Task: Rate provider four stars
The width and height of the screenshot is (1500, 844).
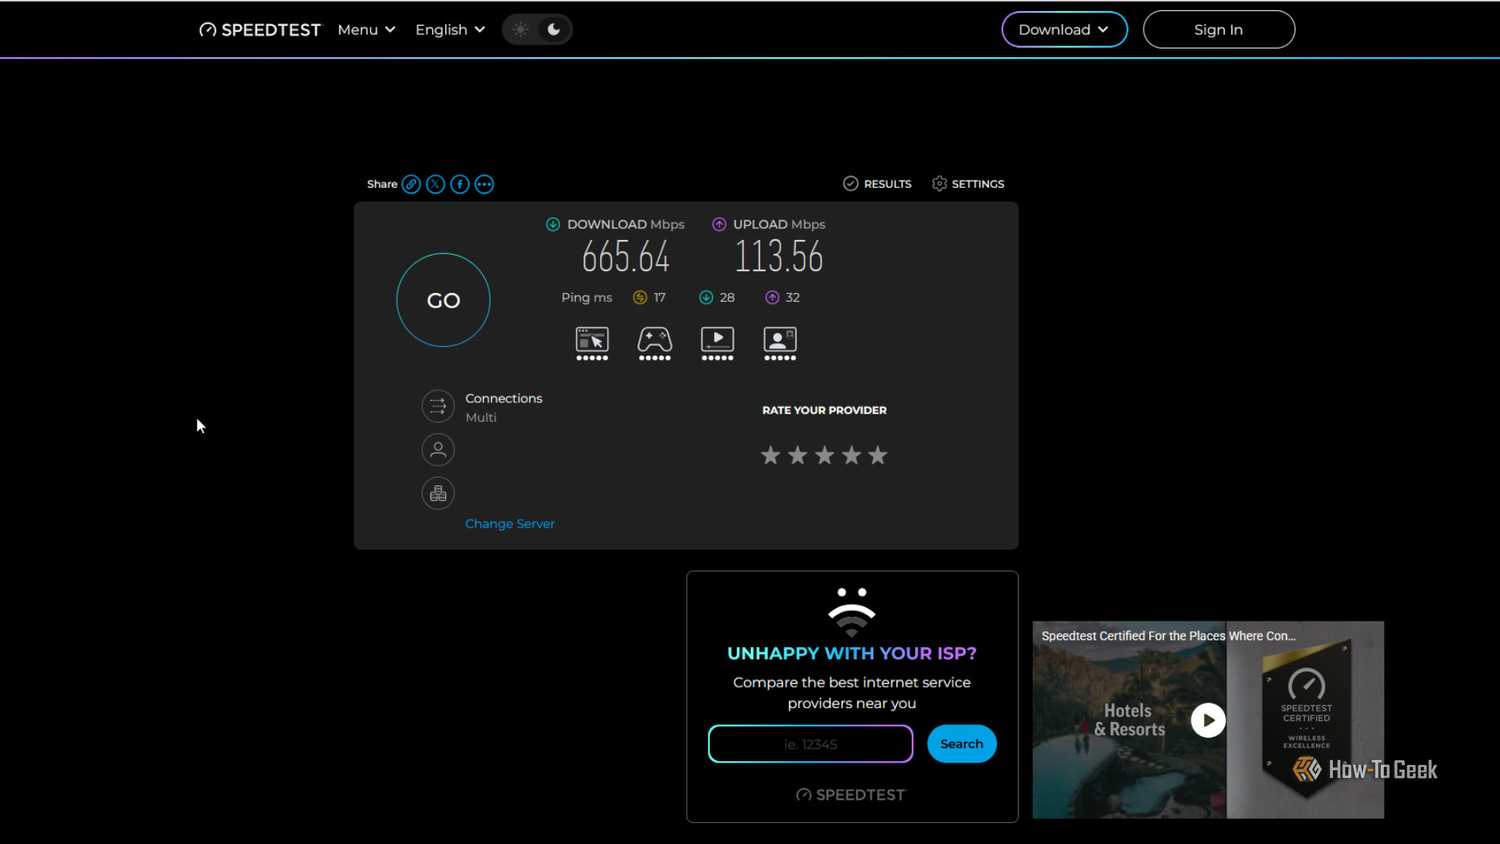Action: pyautogui.click(x=851, y=456)
